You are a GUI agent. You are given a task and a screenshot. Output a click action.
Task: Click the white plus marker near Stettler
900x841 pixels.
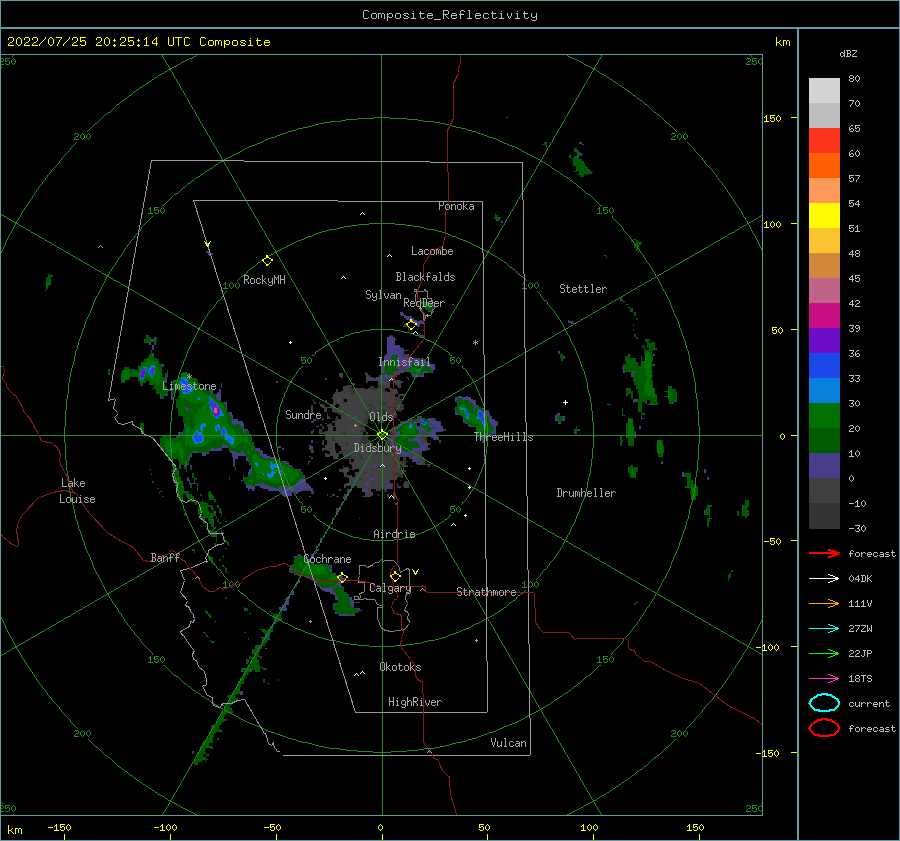point(565,402)
